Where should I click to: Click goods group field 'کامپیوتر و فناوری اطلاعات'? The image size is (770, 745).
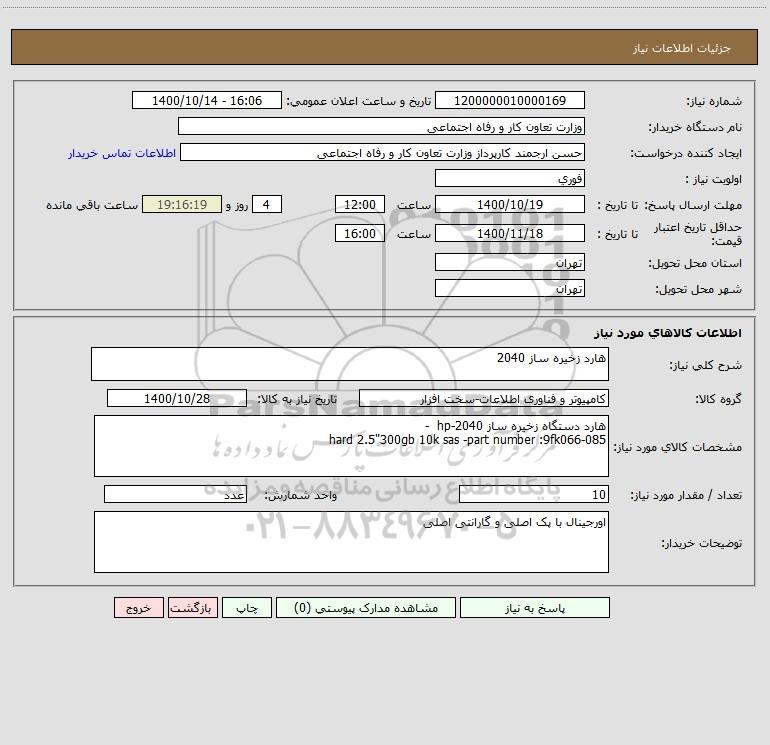coord(484,398)
